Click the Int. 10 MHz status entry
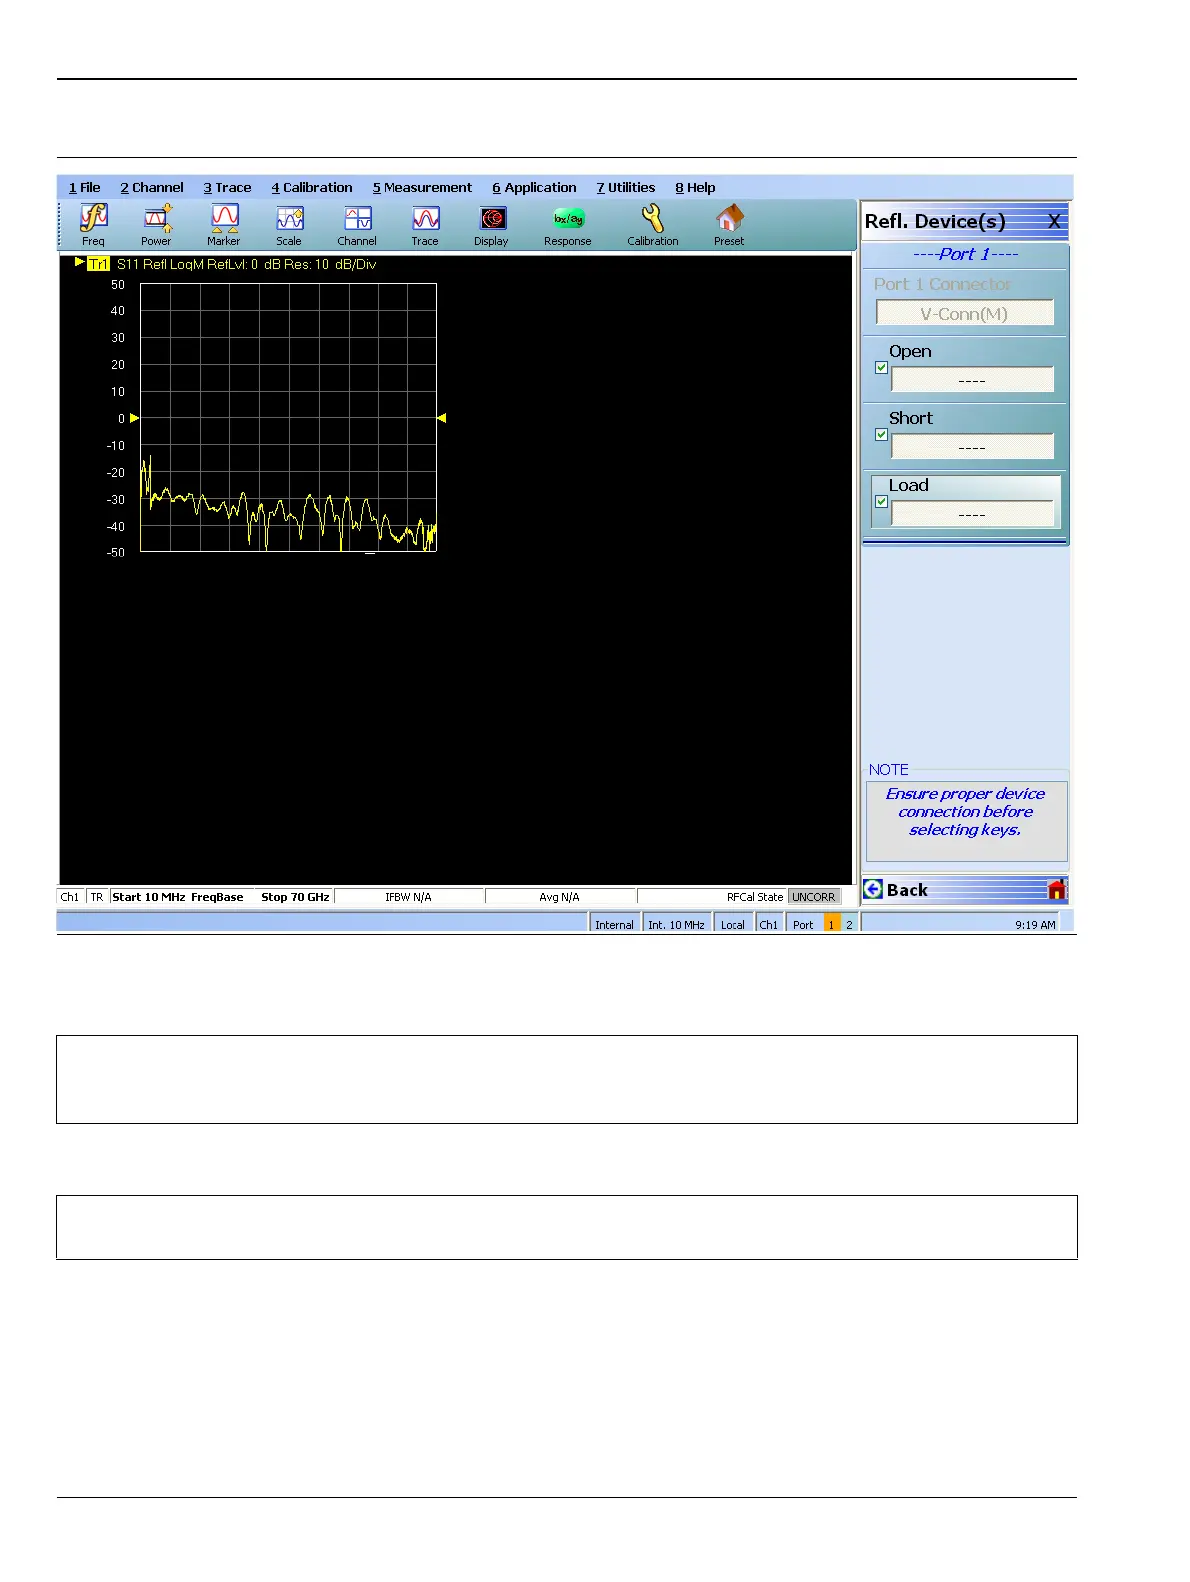The width and height of the screenshot is (1190, 1582). (677, 924)
